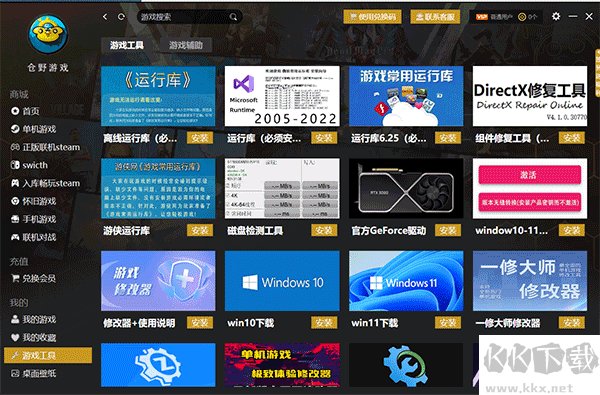Open the 一修大师 修改器 thumbnail
600x395 pixels.
pos(530,281)
